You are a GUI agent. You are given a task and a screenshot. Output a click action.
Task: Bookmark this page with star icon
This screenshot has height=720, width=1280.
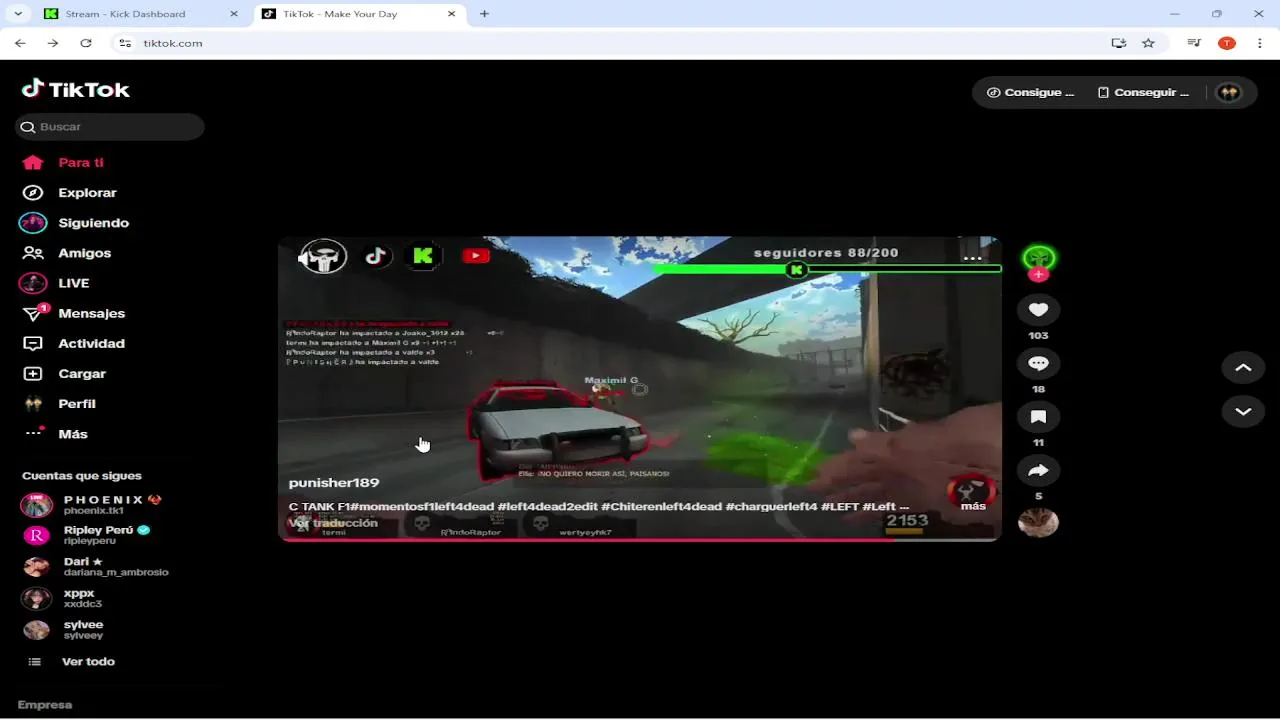pyautogui.click(x=1148, y=43)
